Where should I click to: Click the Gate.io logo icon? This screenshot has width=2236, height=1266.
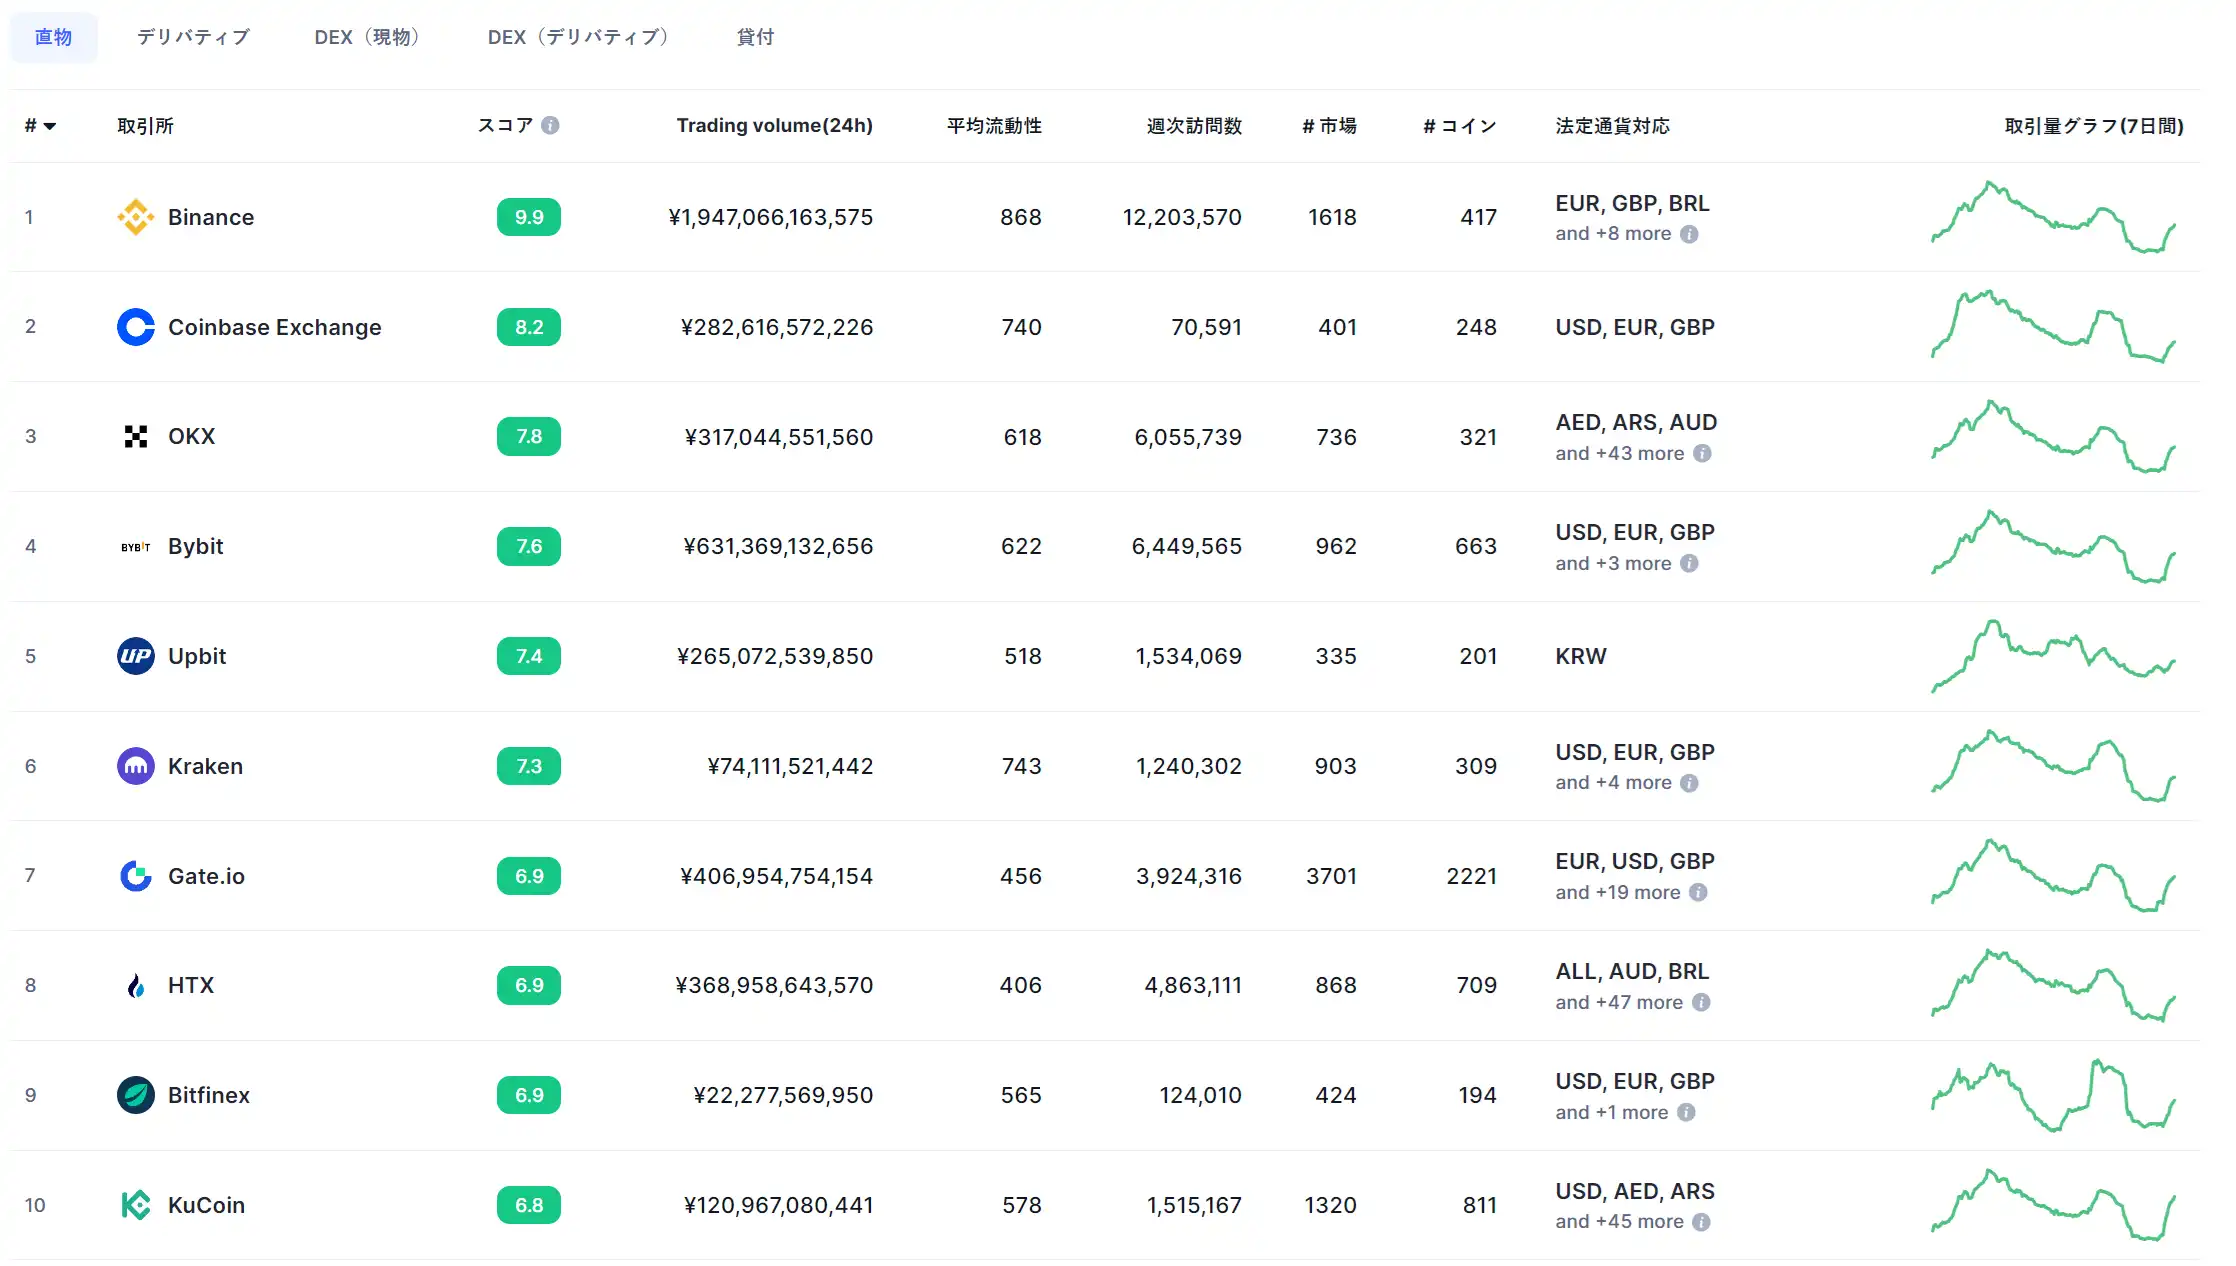(135, 876)
